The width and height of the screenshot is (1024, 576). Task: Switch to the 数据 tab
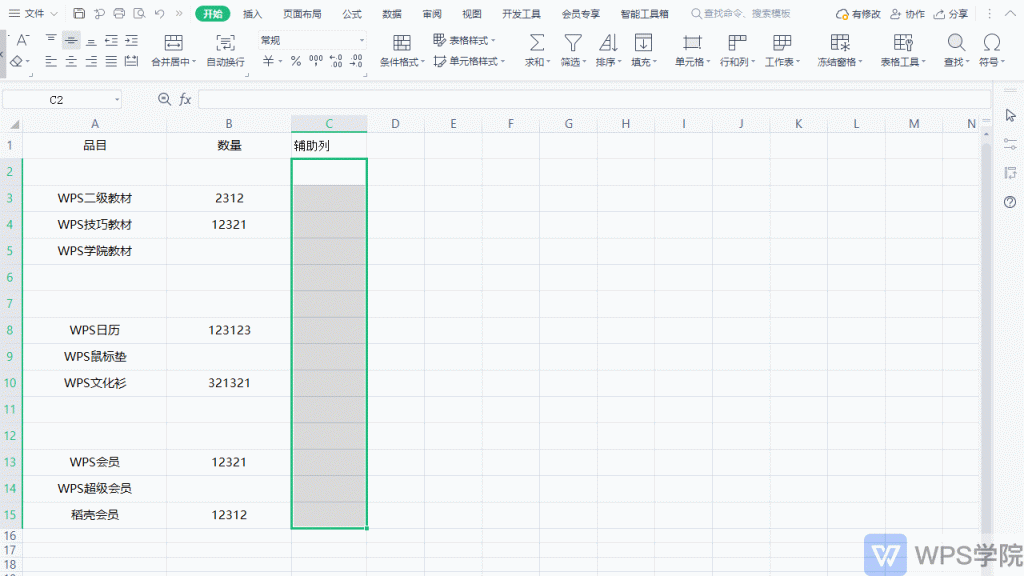[x=392, y=14]
